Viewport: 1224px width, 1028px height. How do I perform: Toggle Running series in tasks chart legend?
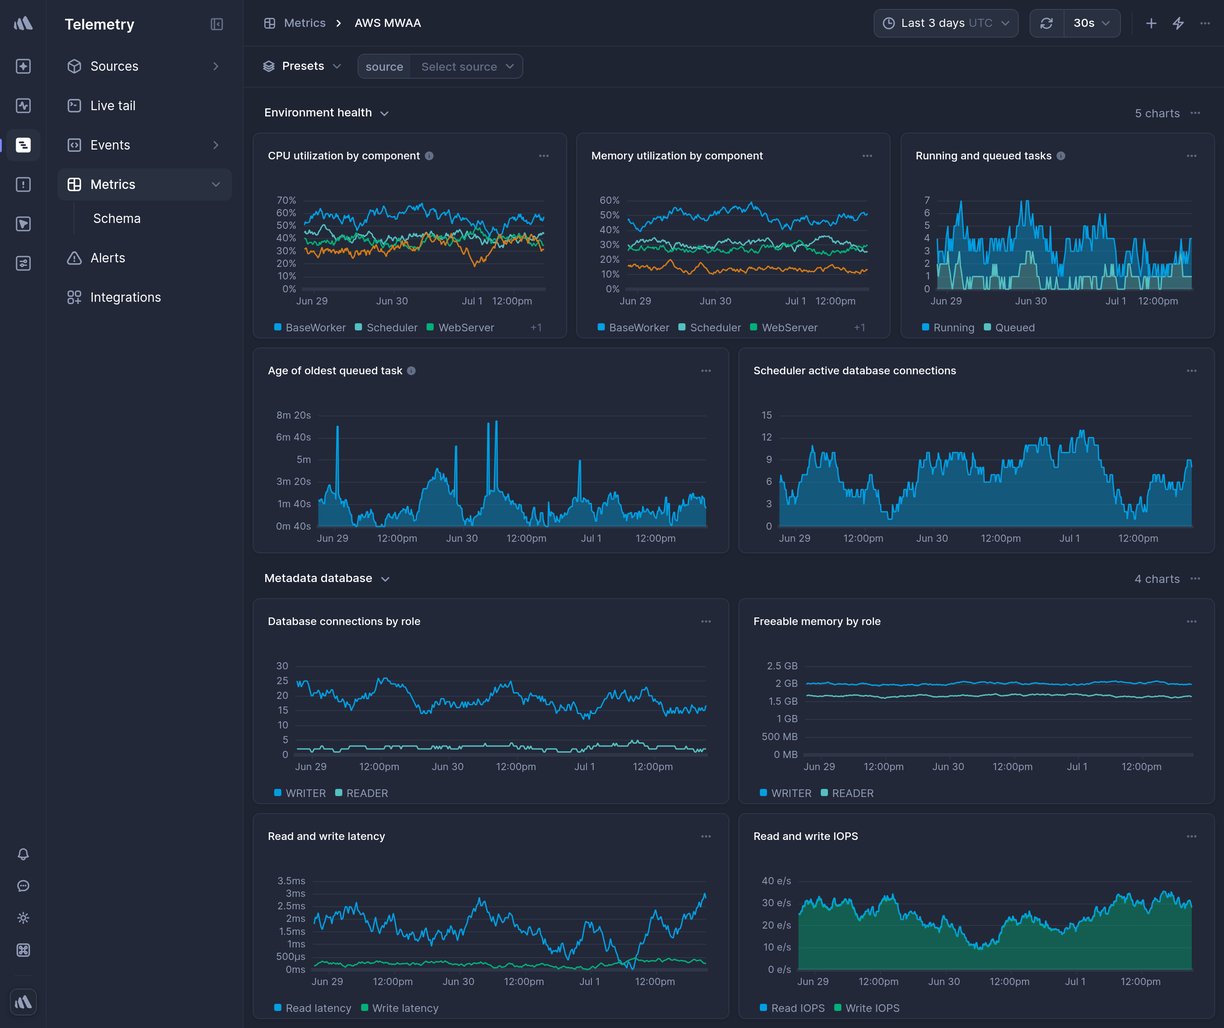(x=947, y=328)
